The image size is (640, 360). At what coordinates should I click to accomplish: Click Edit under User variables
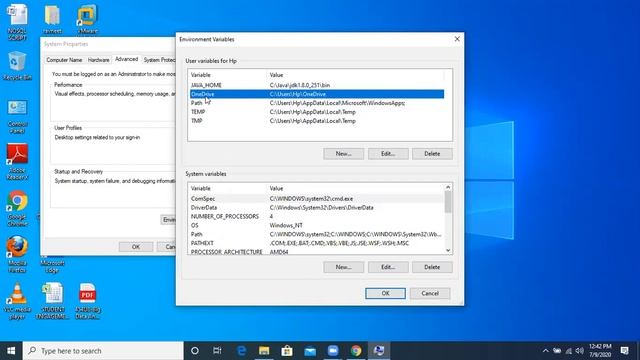coord(388,154)
